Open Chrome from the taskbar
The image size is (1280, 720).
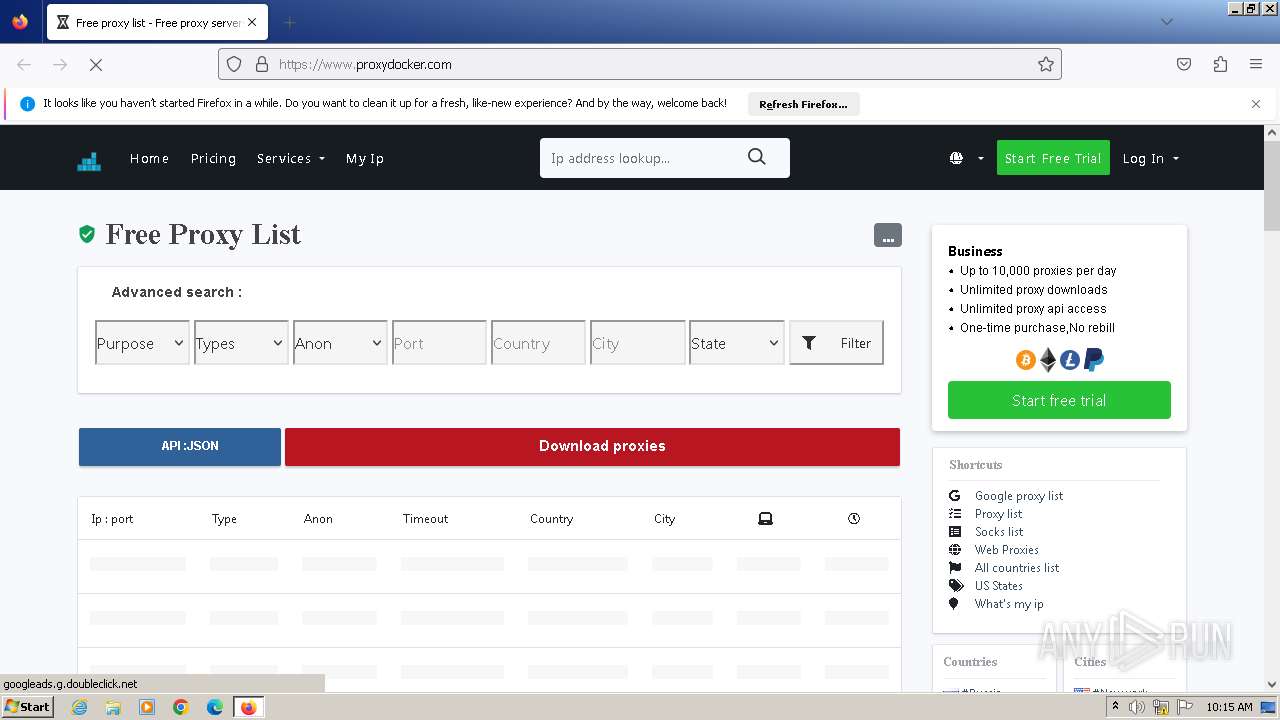[181, 707]
